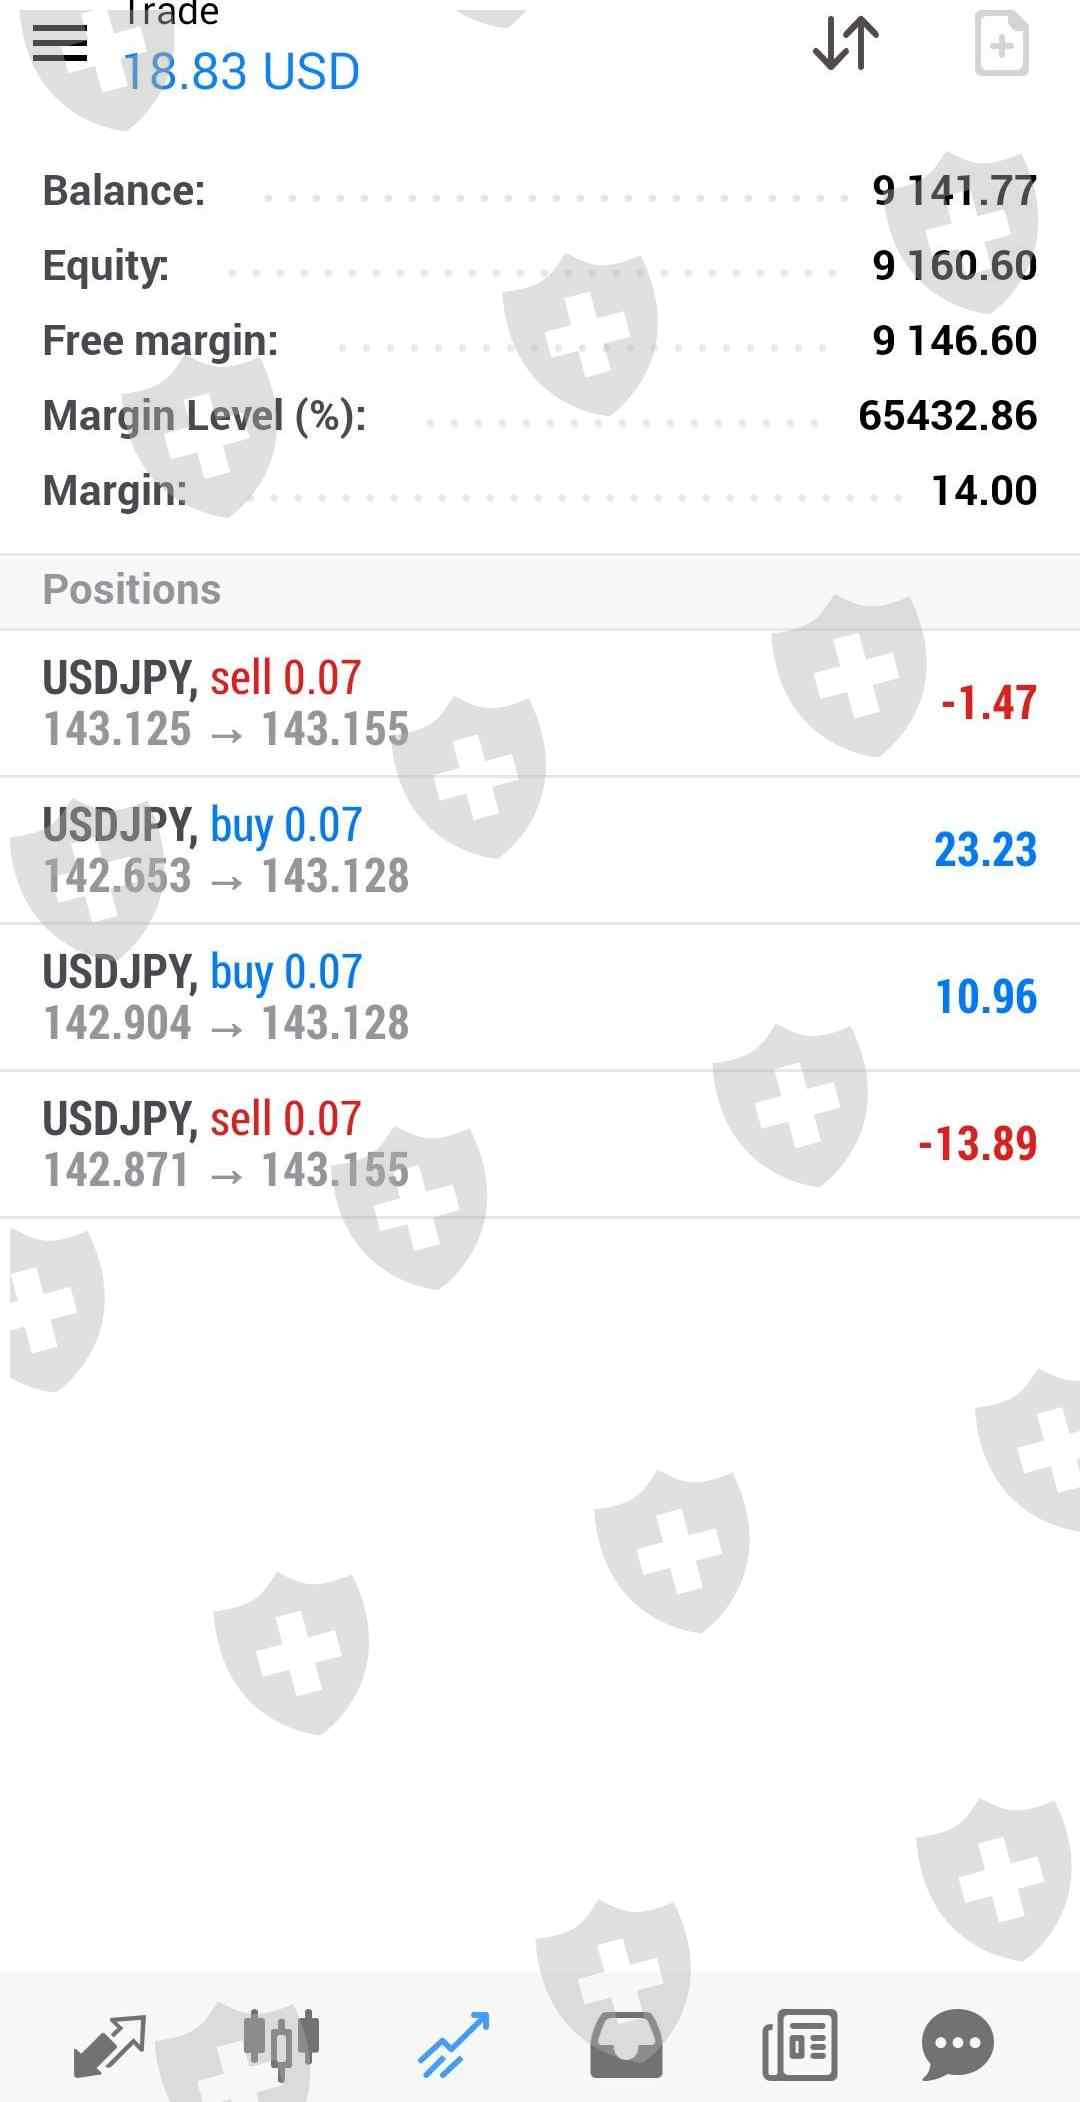1080x2102 pixels.
Task: Select the blue Trade tab icon
Action: point(454,2044)
